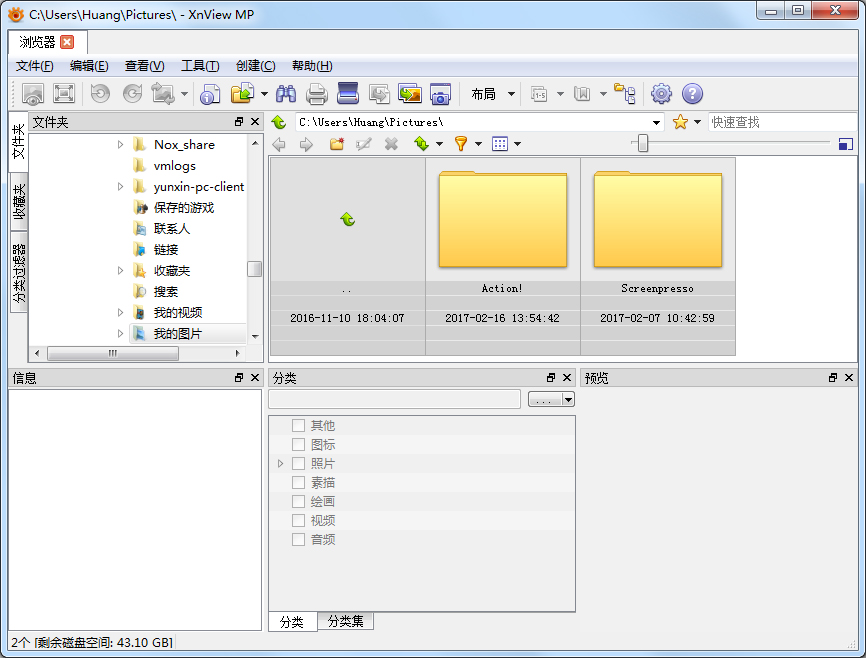Click the printer icon

tap(316, 94)
